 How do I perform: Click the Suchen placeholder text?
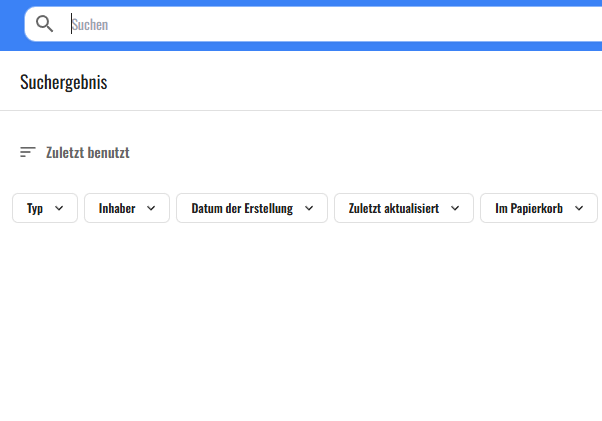point(90,24)
